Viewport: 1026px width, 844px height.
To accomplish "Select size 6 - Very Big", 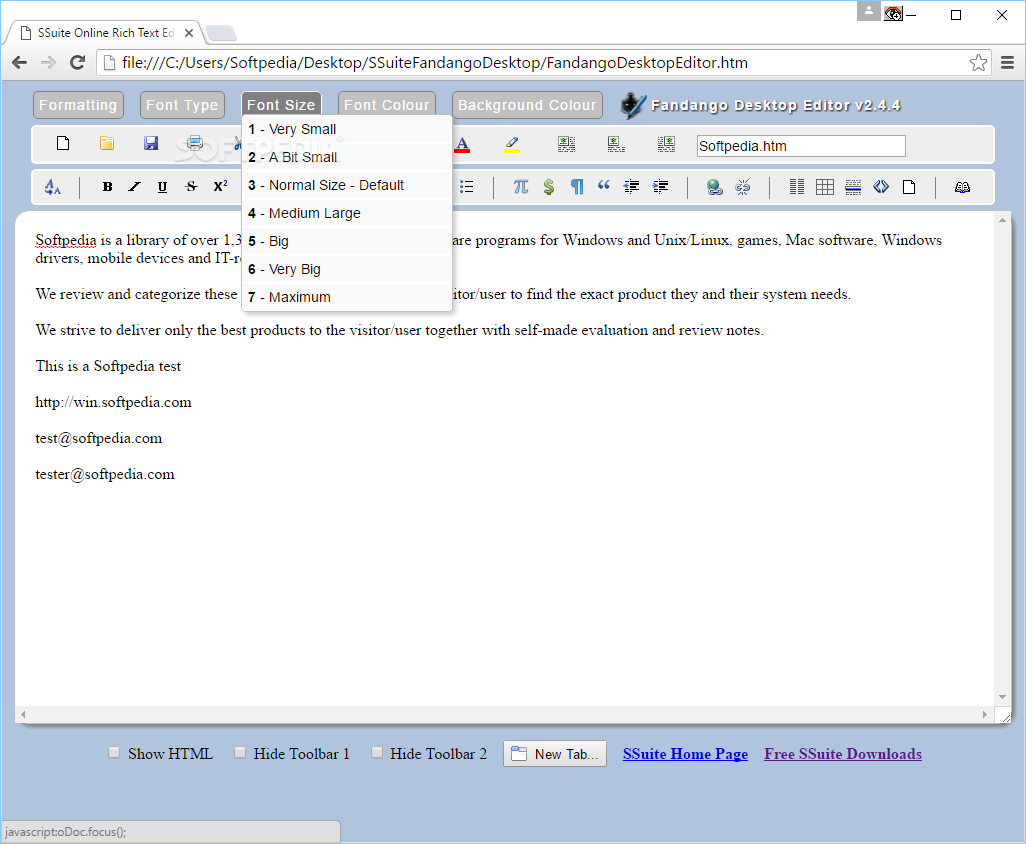I will (347, 269).
